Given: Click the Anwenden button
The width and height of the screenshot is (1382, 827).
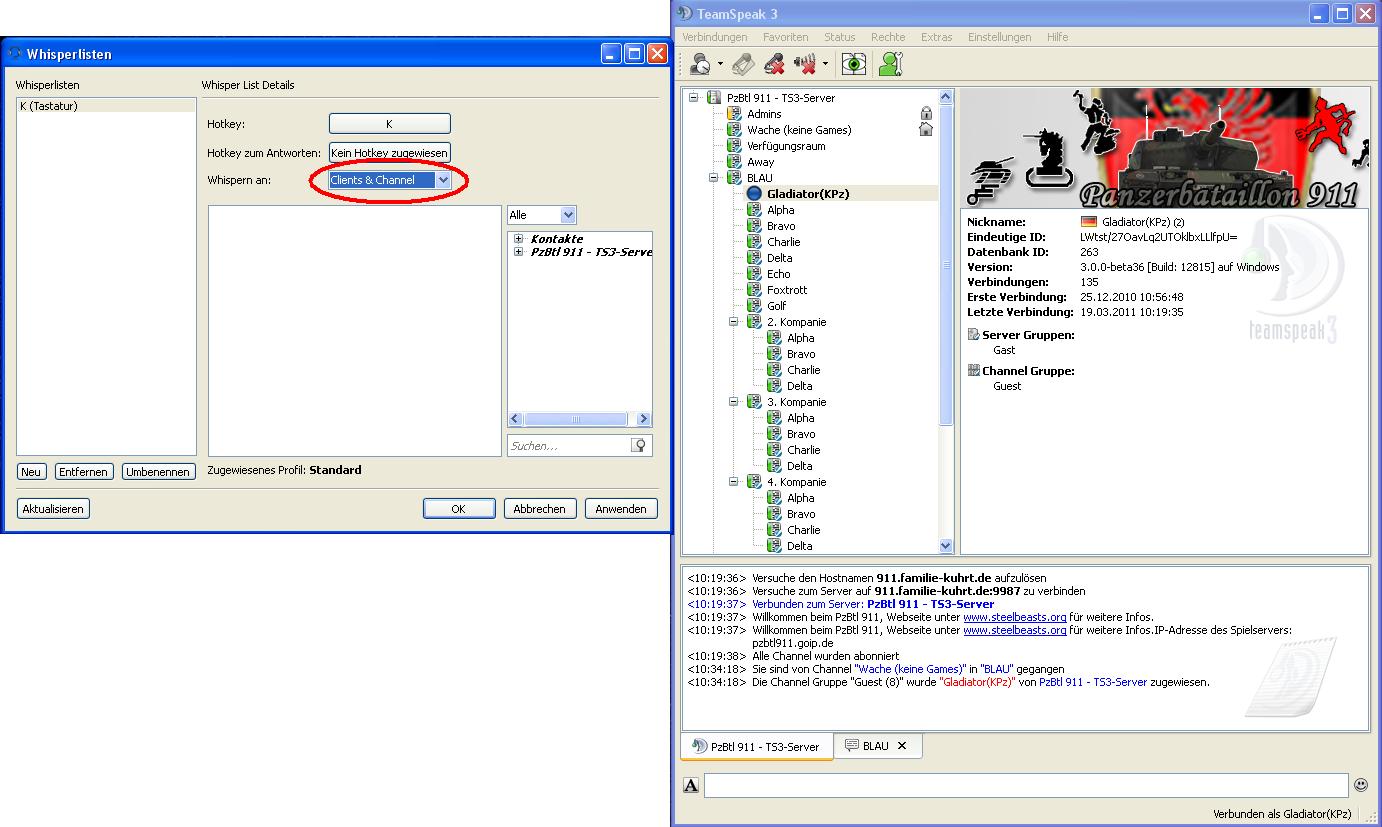Looking at the screenshot, I should pos(621,509).
